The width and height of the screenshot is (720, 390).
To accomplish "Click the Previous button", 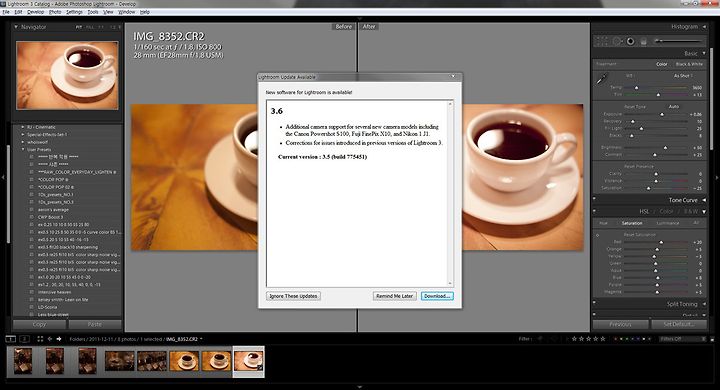I will coord(620,324).
